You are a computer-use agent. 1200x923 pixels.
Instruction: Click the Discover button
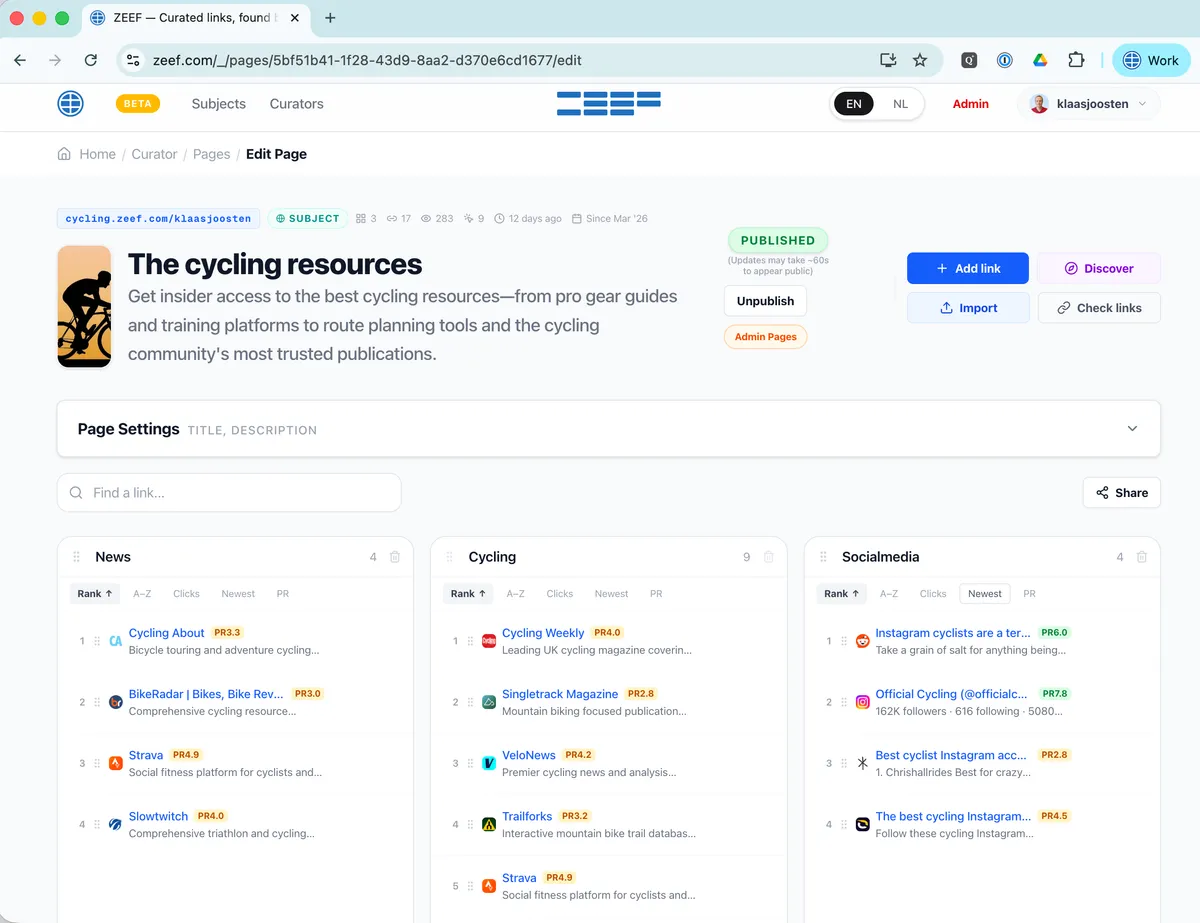[x=1099, y=268]
